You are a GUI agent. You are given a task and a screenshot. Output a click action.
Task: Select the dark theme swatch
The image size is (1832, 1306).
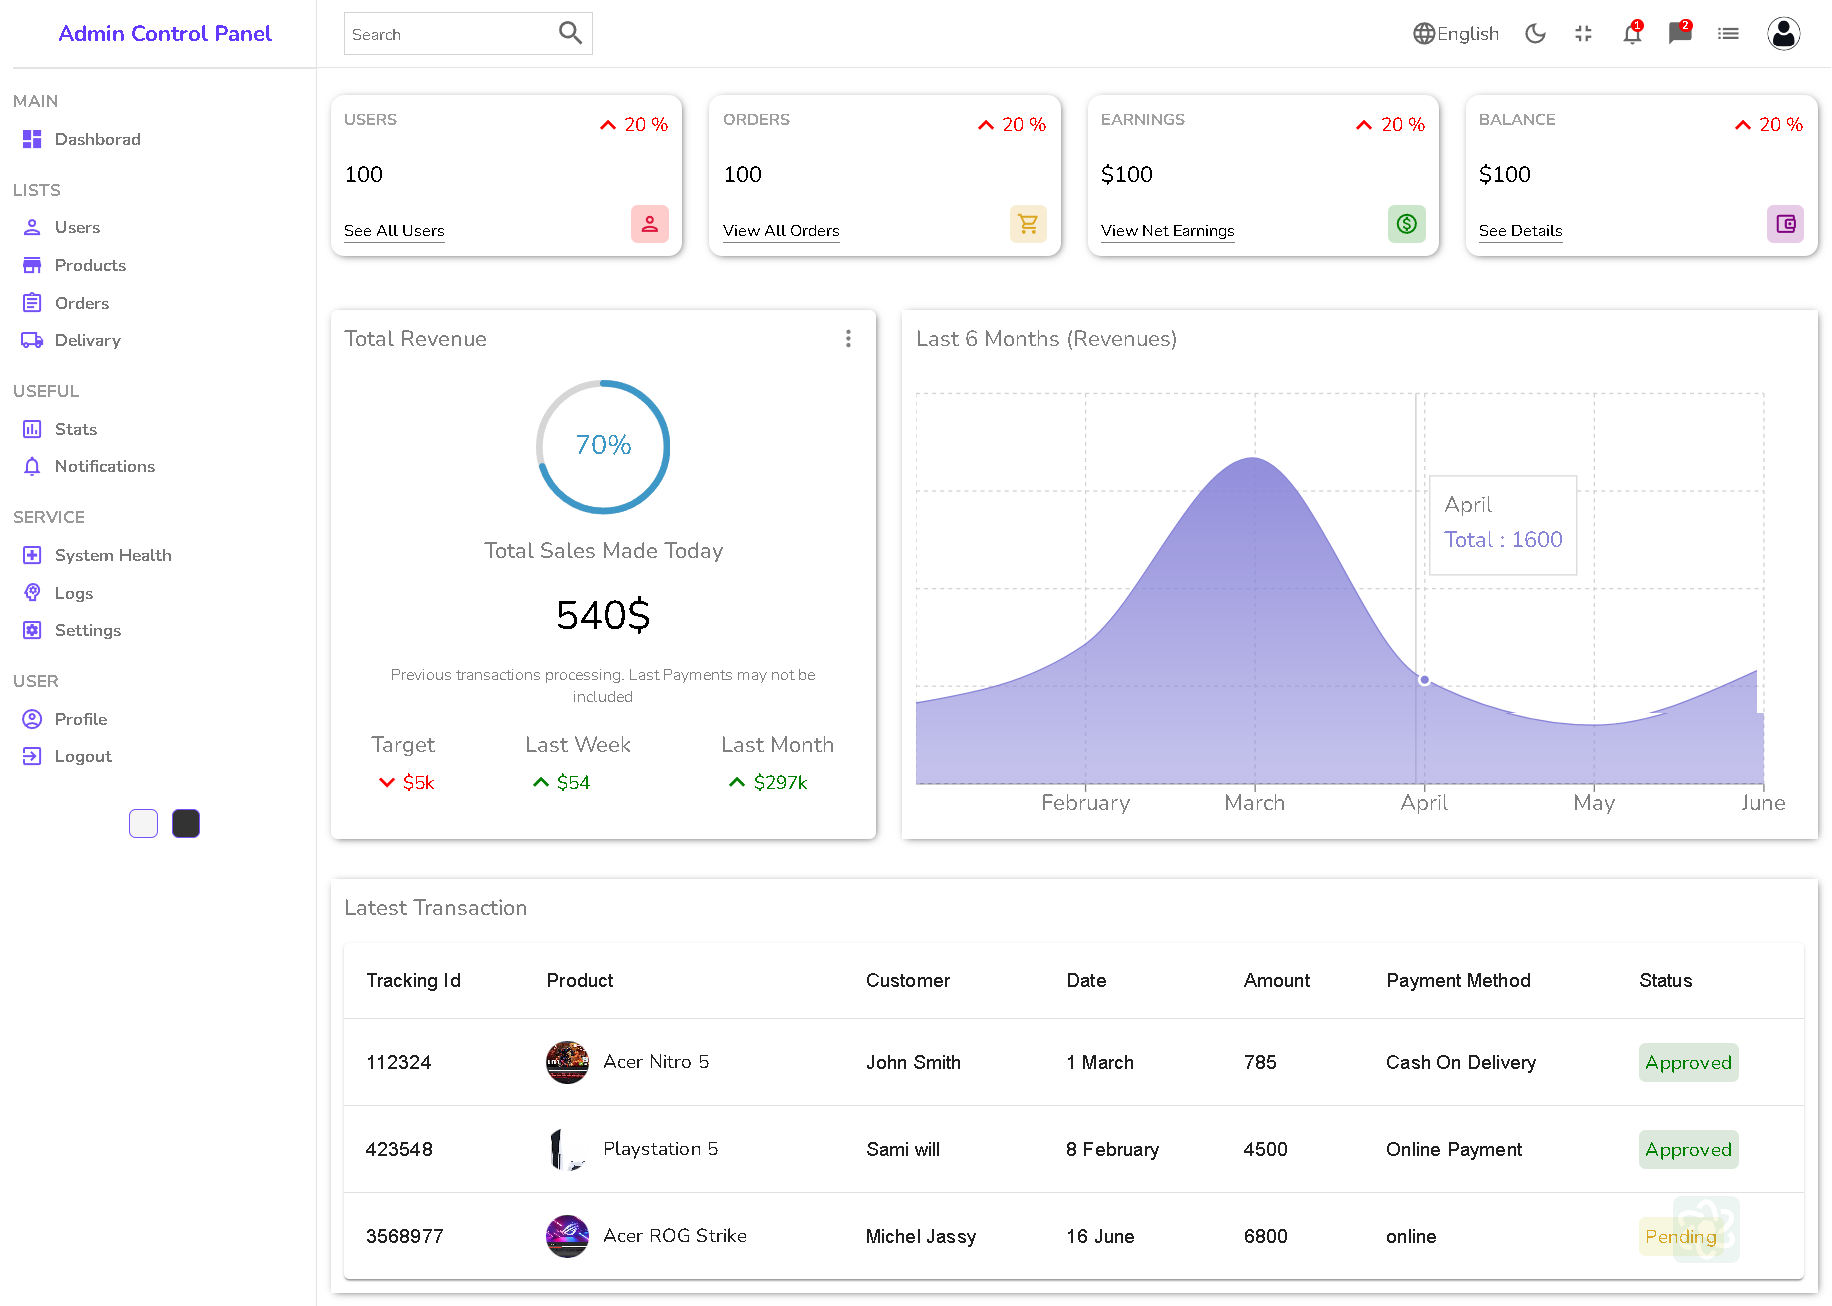pyautogui.click(x=186, y=823)
